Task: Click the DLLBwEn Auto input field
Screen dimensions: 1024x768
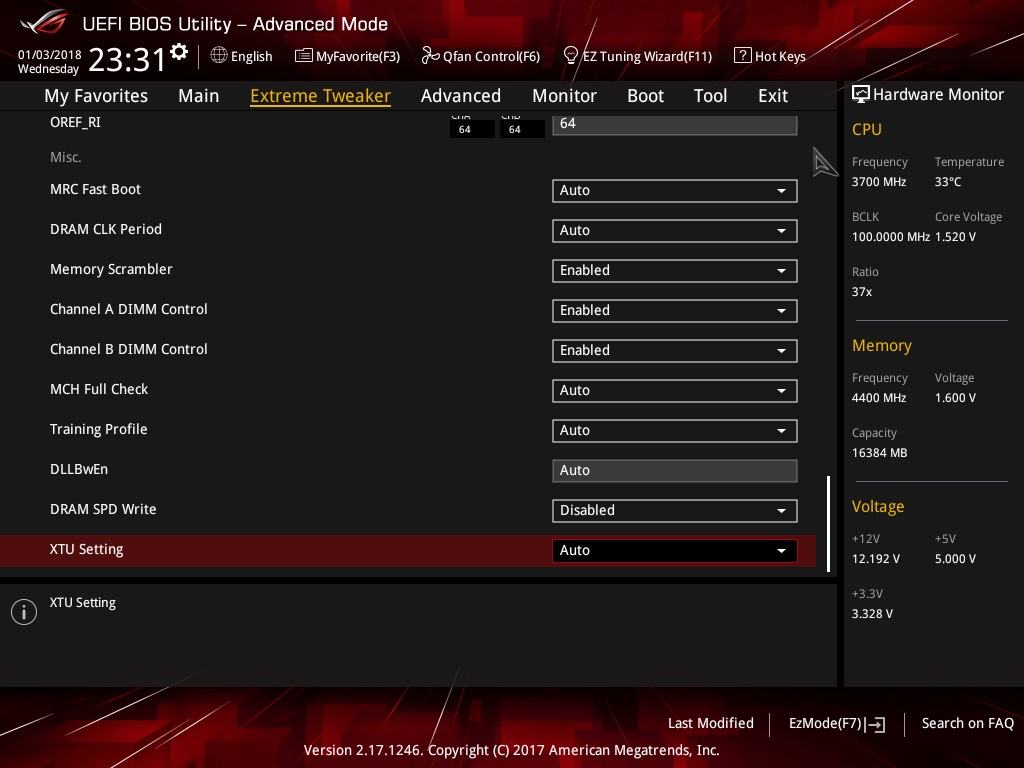Action: tap(675, 471)
